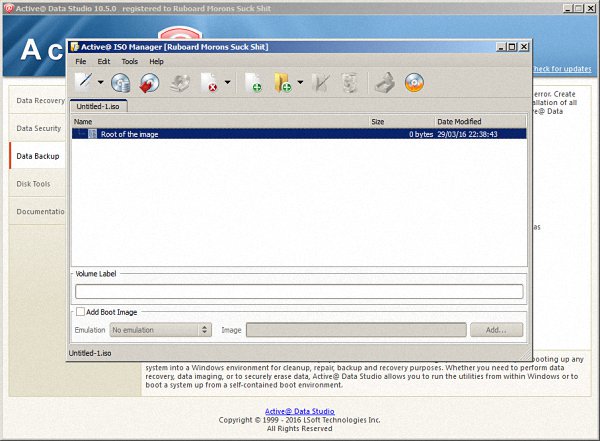This screenshot has height=441, width=600.
Task: Click the add folder icon
Action: [283, 83]
